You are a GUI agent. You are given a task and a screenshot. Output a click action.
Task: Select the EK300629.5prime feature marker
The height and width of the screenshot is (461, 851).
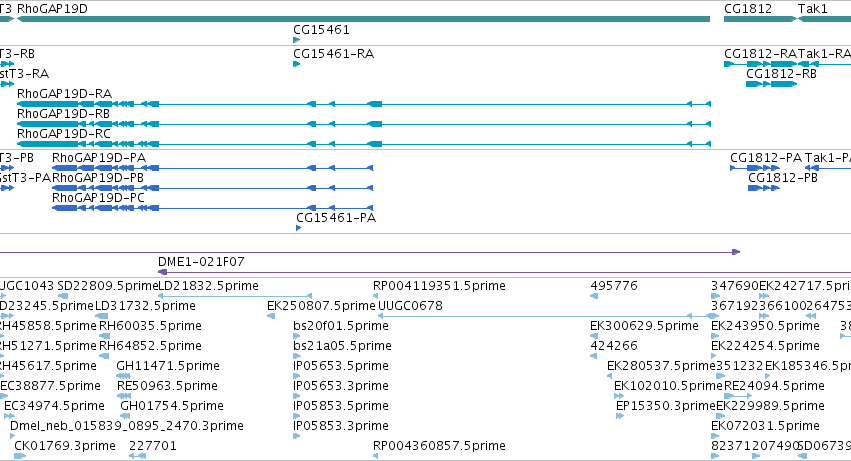click(x=594, y=336)
